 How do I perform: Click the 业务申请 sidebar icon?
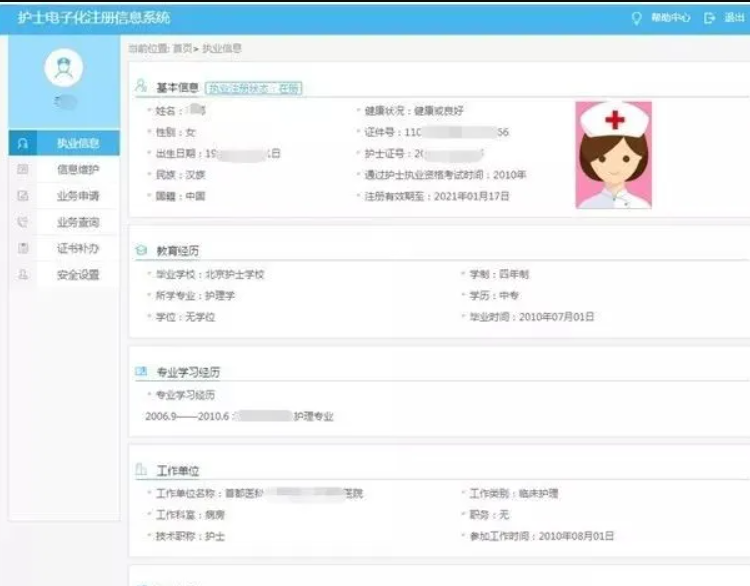coord(23,196)
